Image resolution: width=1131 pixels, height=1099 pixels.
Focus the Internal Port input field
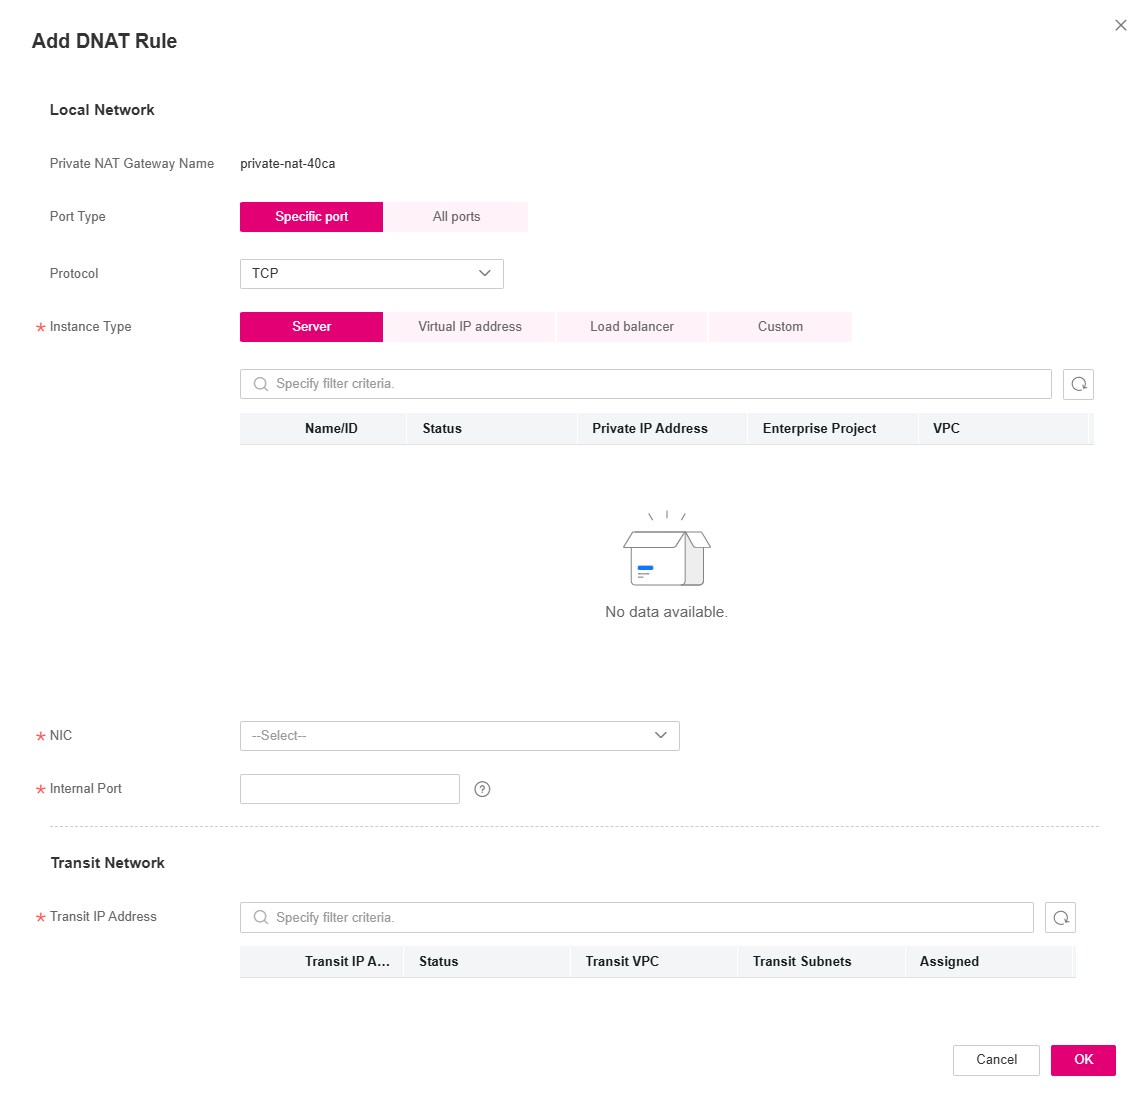pos(350,789)
